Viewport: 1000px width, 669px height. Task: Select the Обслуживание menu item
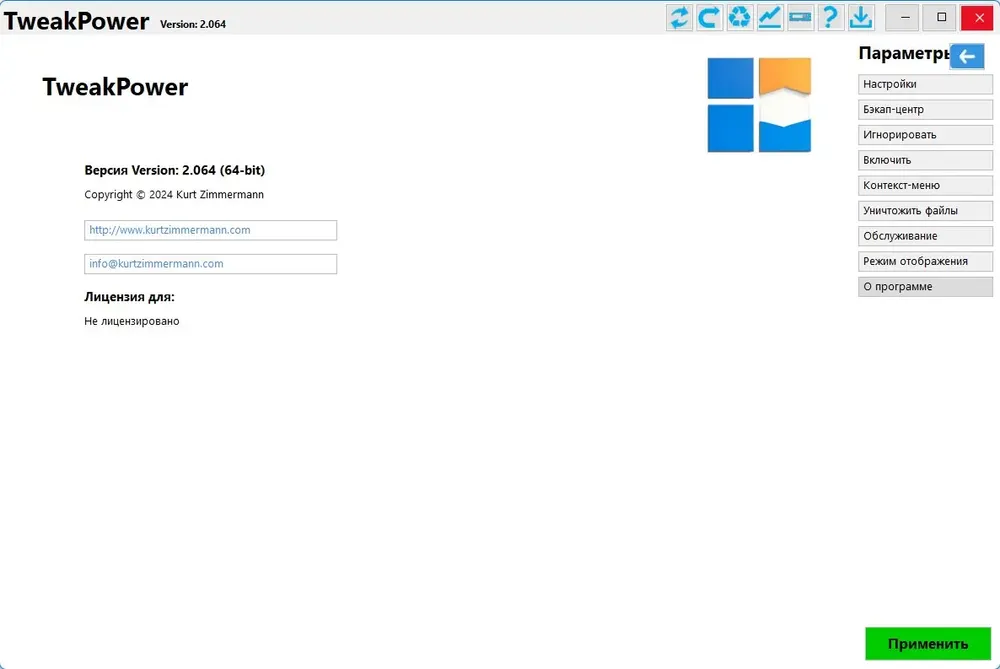tap(925, 236)
